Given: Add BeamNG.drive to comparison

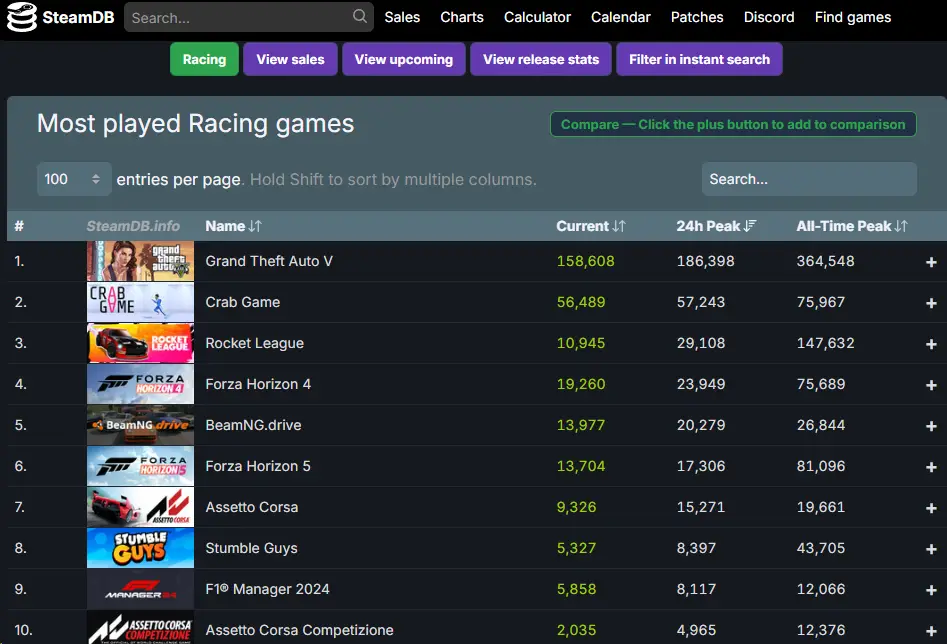Looking at the screenshot, I should pyautogui.click(x=928, y=425).
